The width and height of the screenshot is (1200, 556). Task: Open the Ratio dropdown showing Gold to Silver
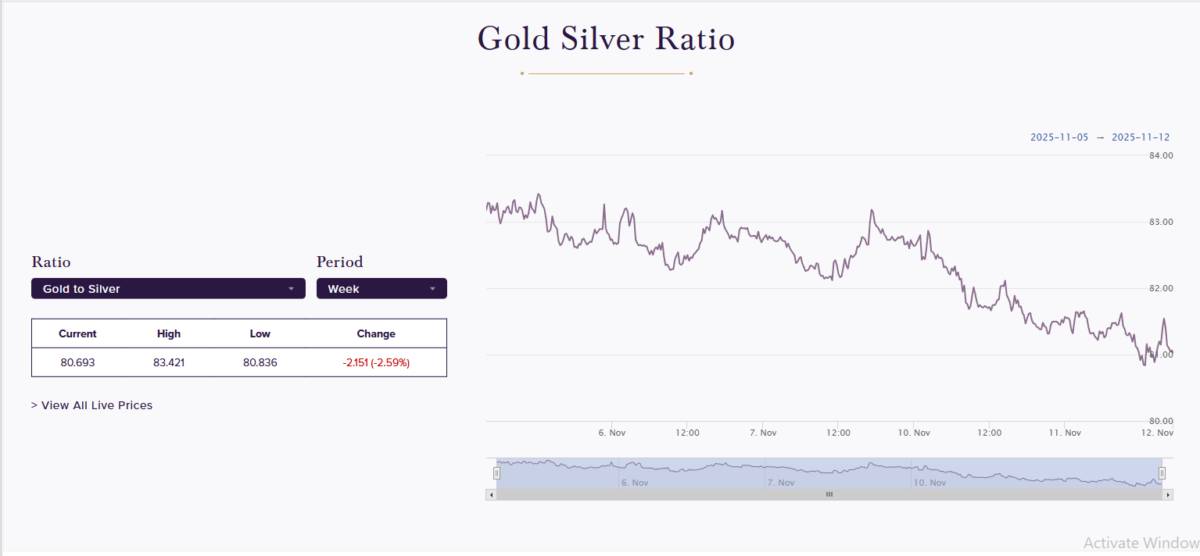pyautogui.click(x=168, y=289)
